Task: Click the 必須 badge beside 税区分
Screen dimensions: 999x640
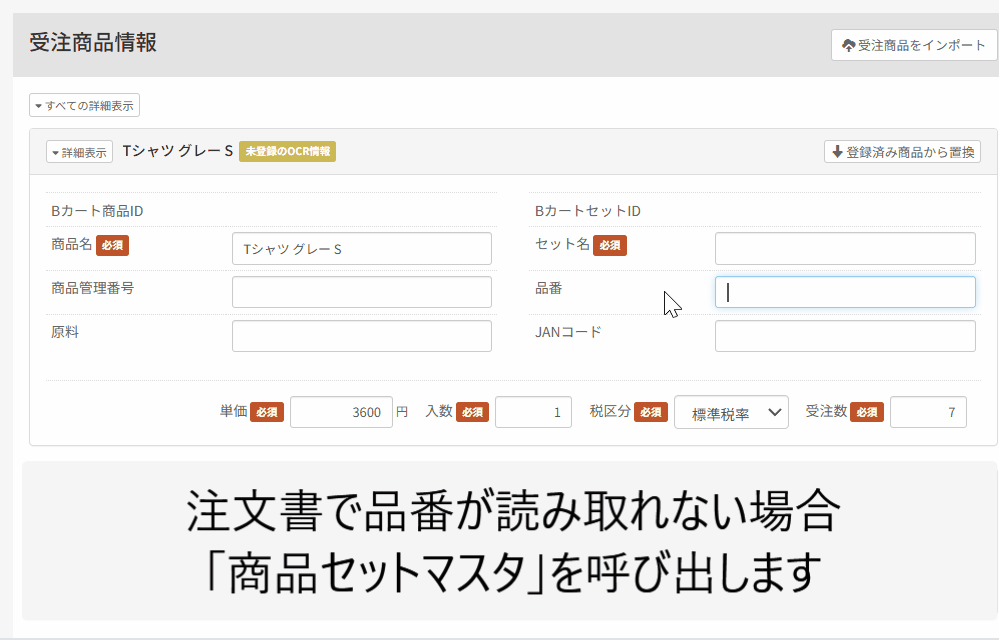Action: 651,412
